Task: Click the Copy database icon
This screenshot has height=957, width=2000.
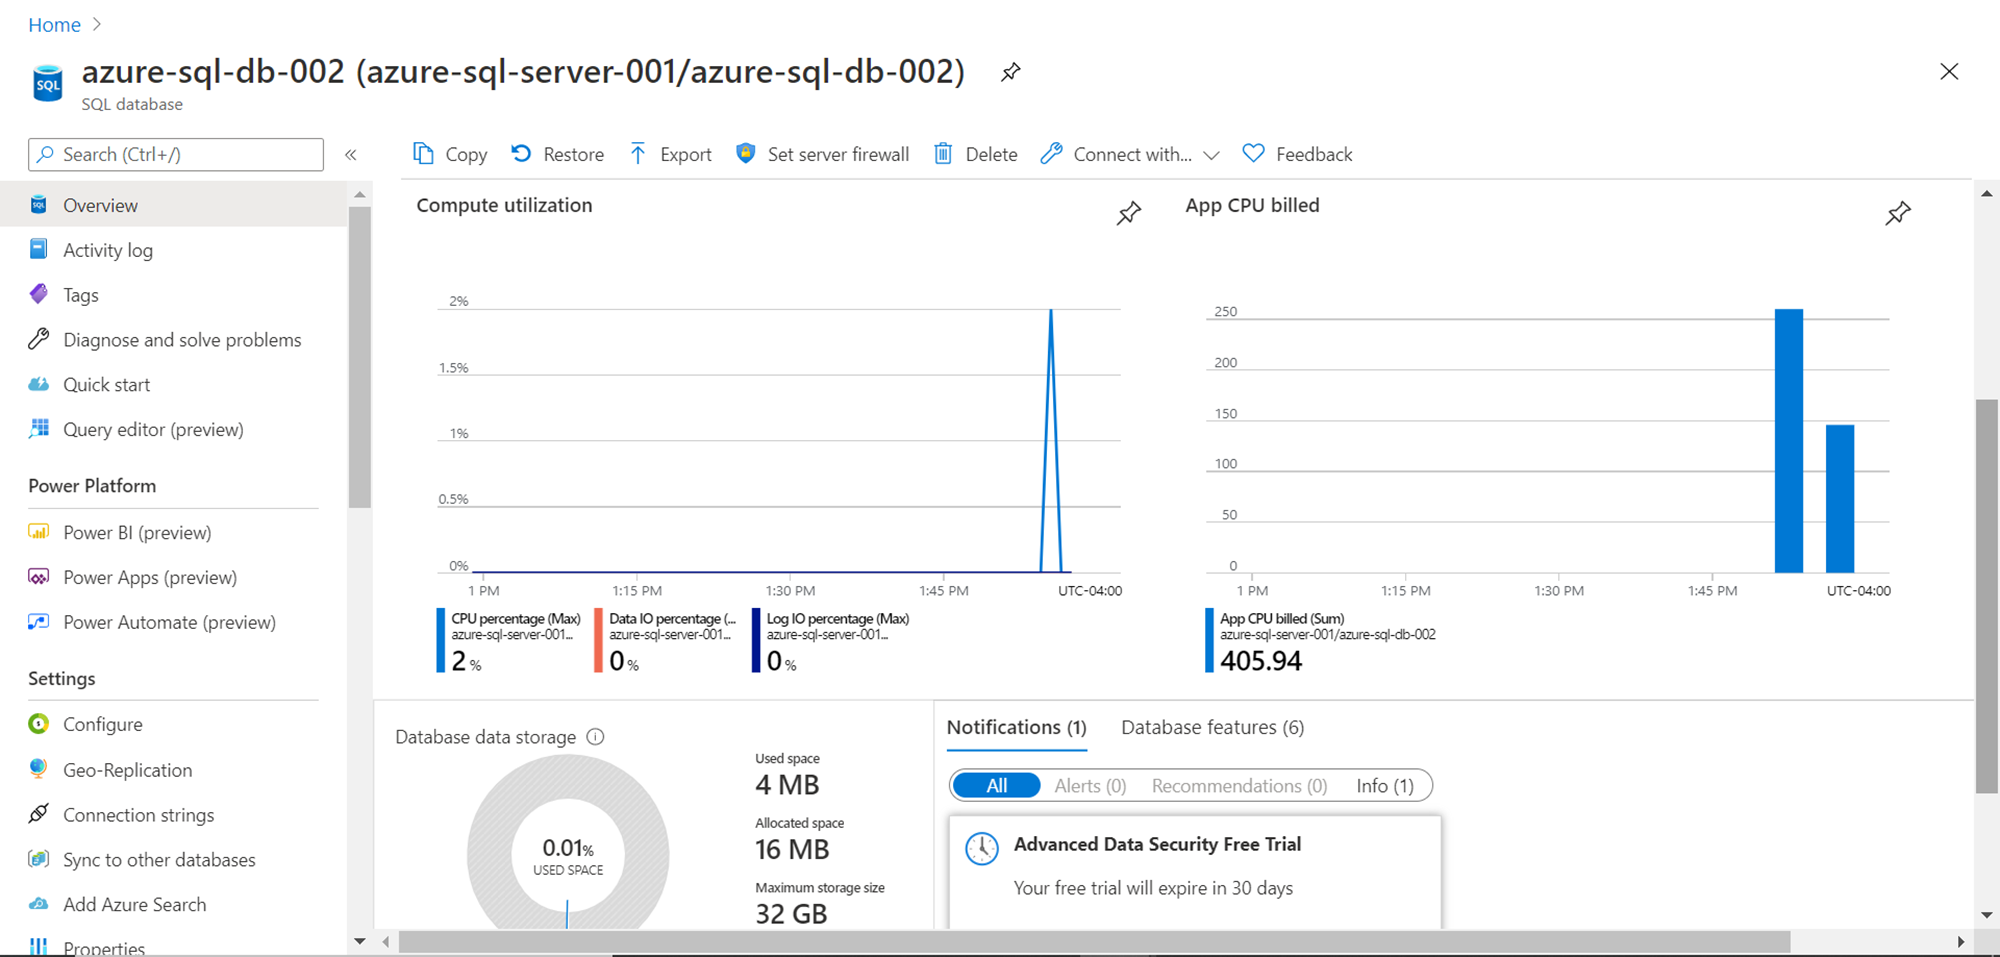Action: point(423,154)
